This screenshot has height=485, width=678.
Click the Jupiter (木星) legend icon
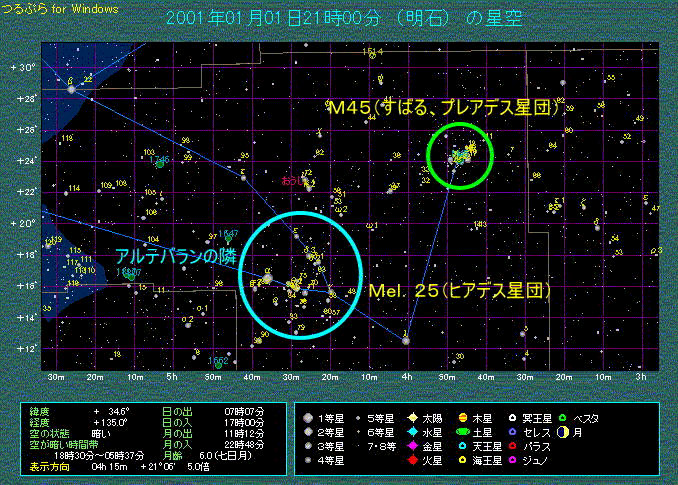point(463,420)
